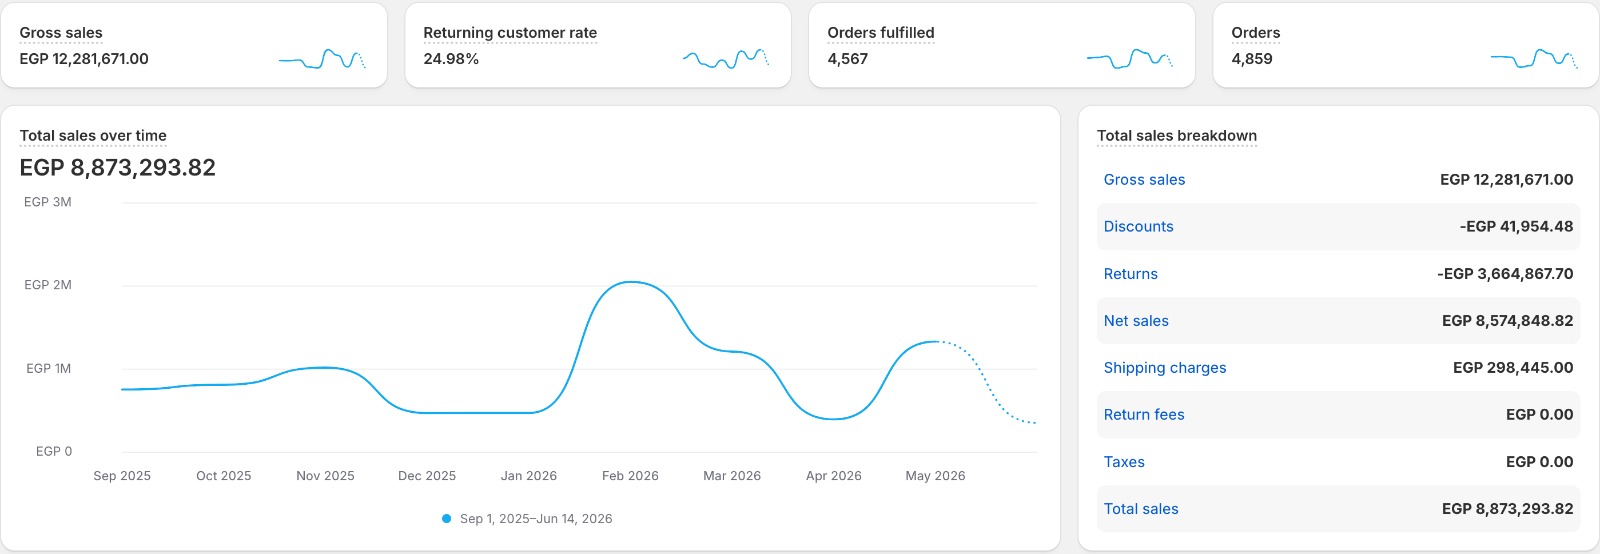The width and height of the screenshot is (1600, 554).
Task: Click the Sep 2025 axis label
Action: 122,476
